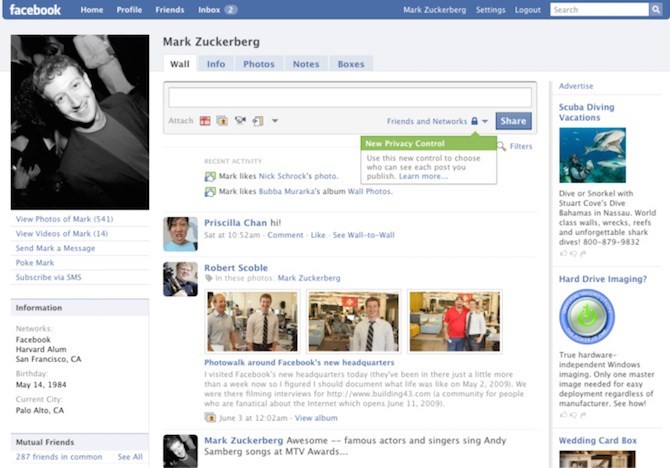Click Logout
Viewport: 670px width, 468px height.
coord(528,10)
